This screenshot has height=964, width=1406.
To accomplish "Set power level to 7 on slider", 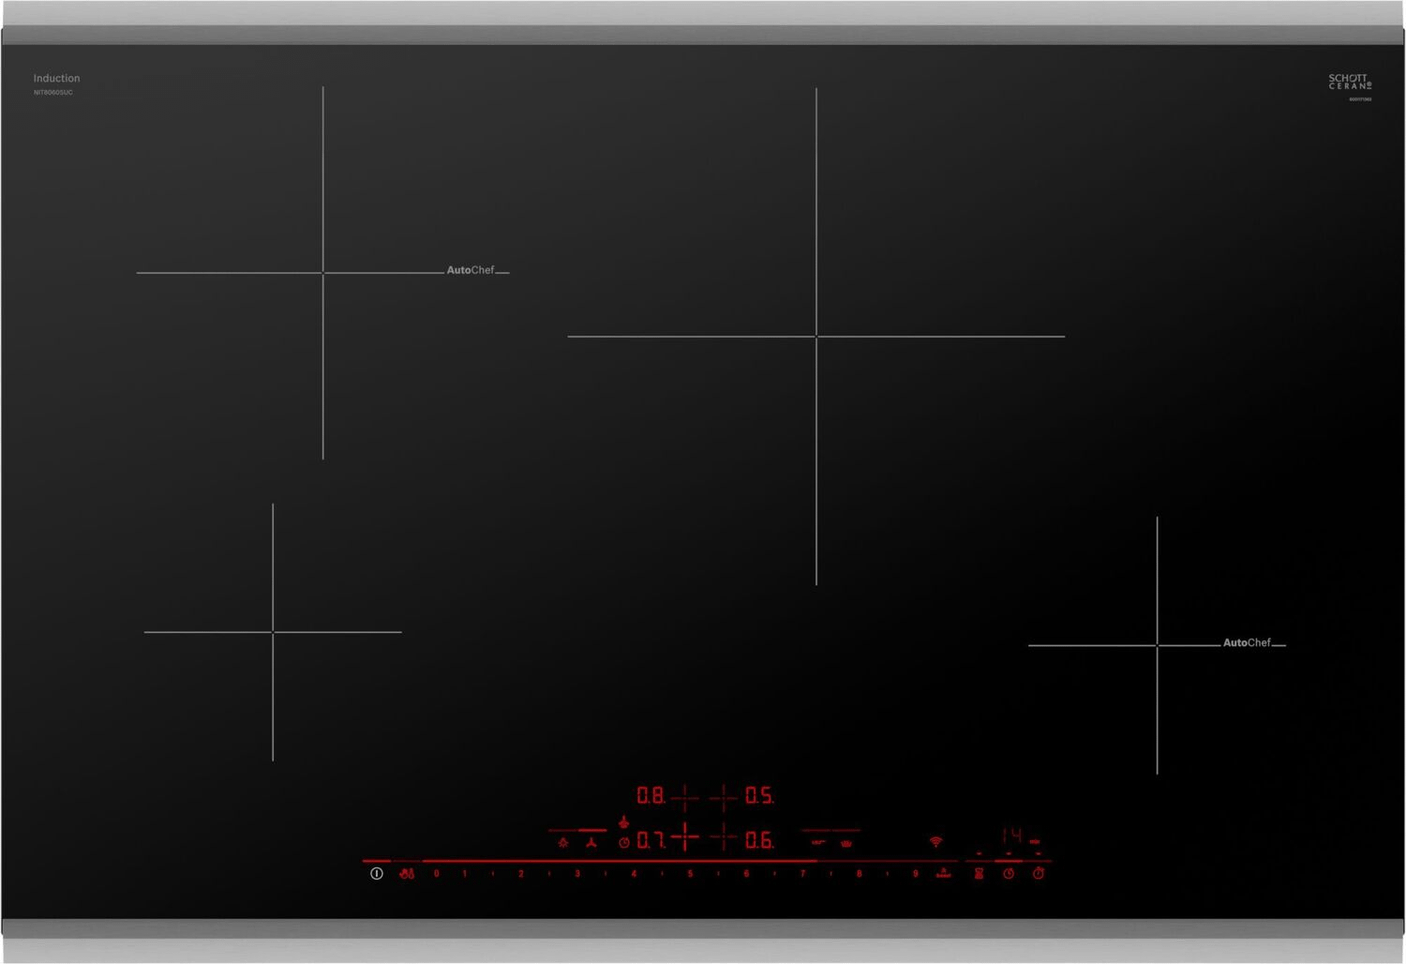I will (x=803, y=873).
